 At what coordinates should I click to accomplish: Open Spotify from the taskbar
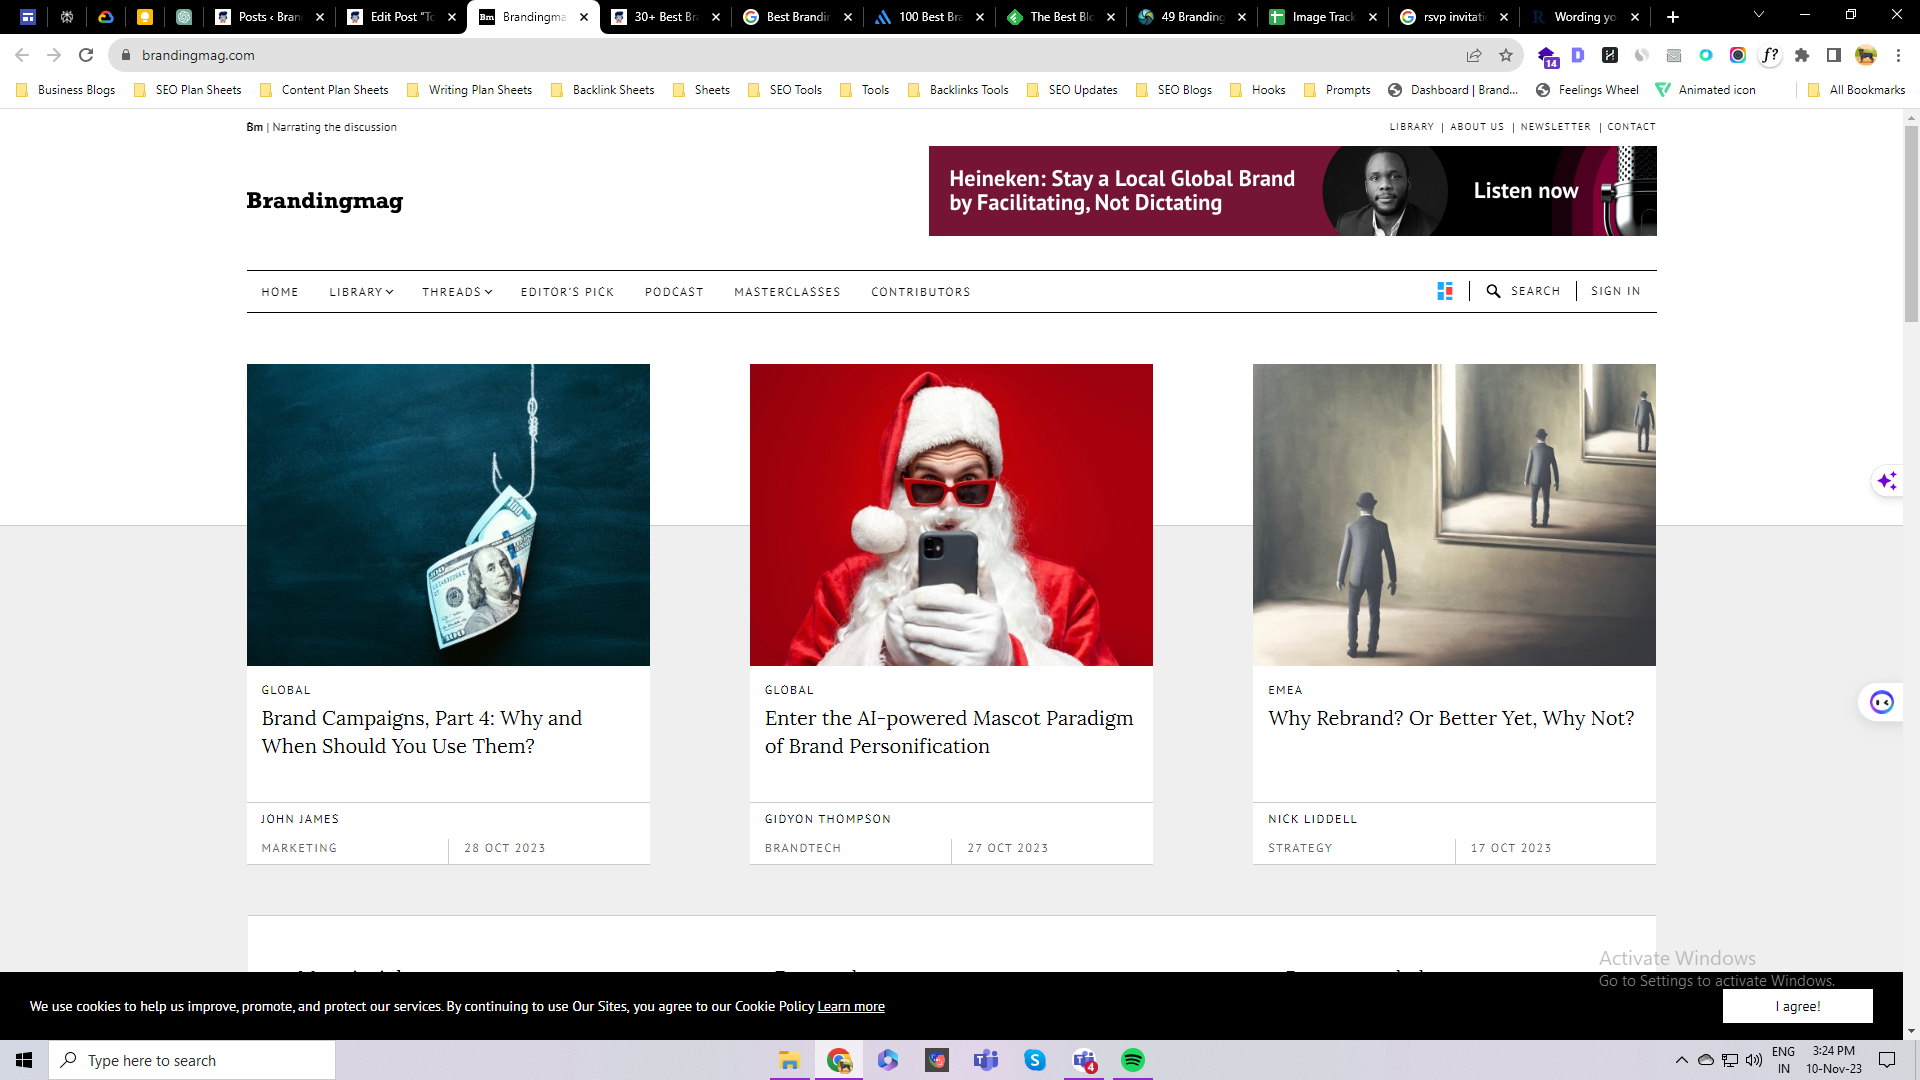pyautogui.click(x=1133, y=1060)
